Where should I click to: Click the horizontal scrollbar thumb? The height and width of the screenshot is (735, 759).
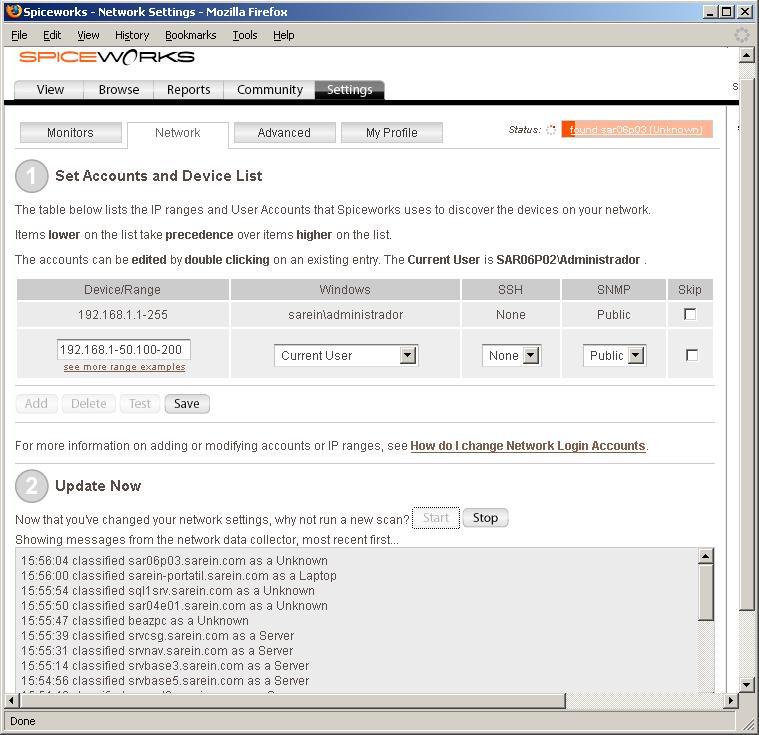point(293,700)
